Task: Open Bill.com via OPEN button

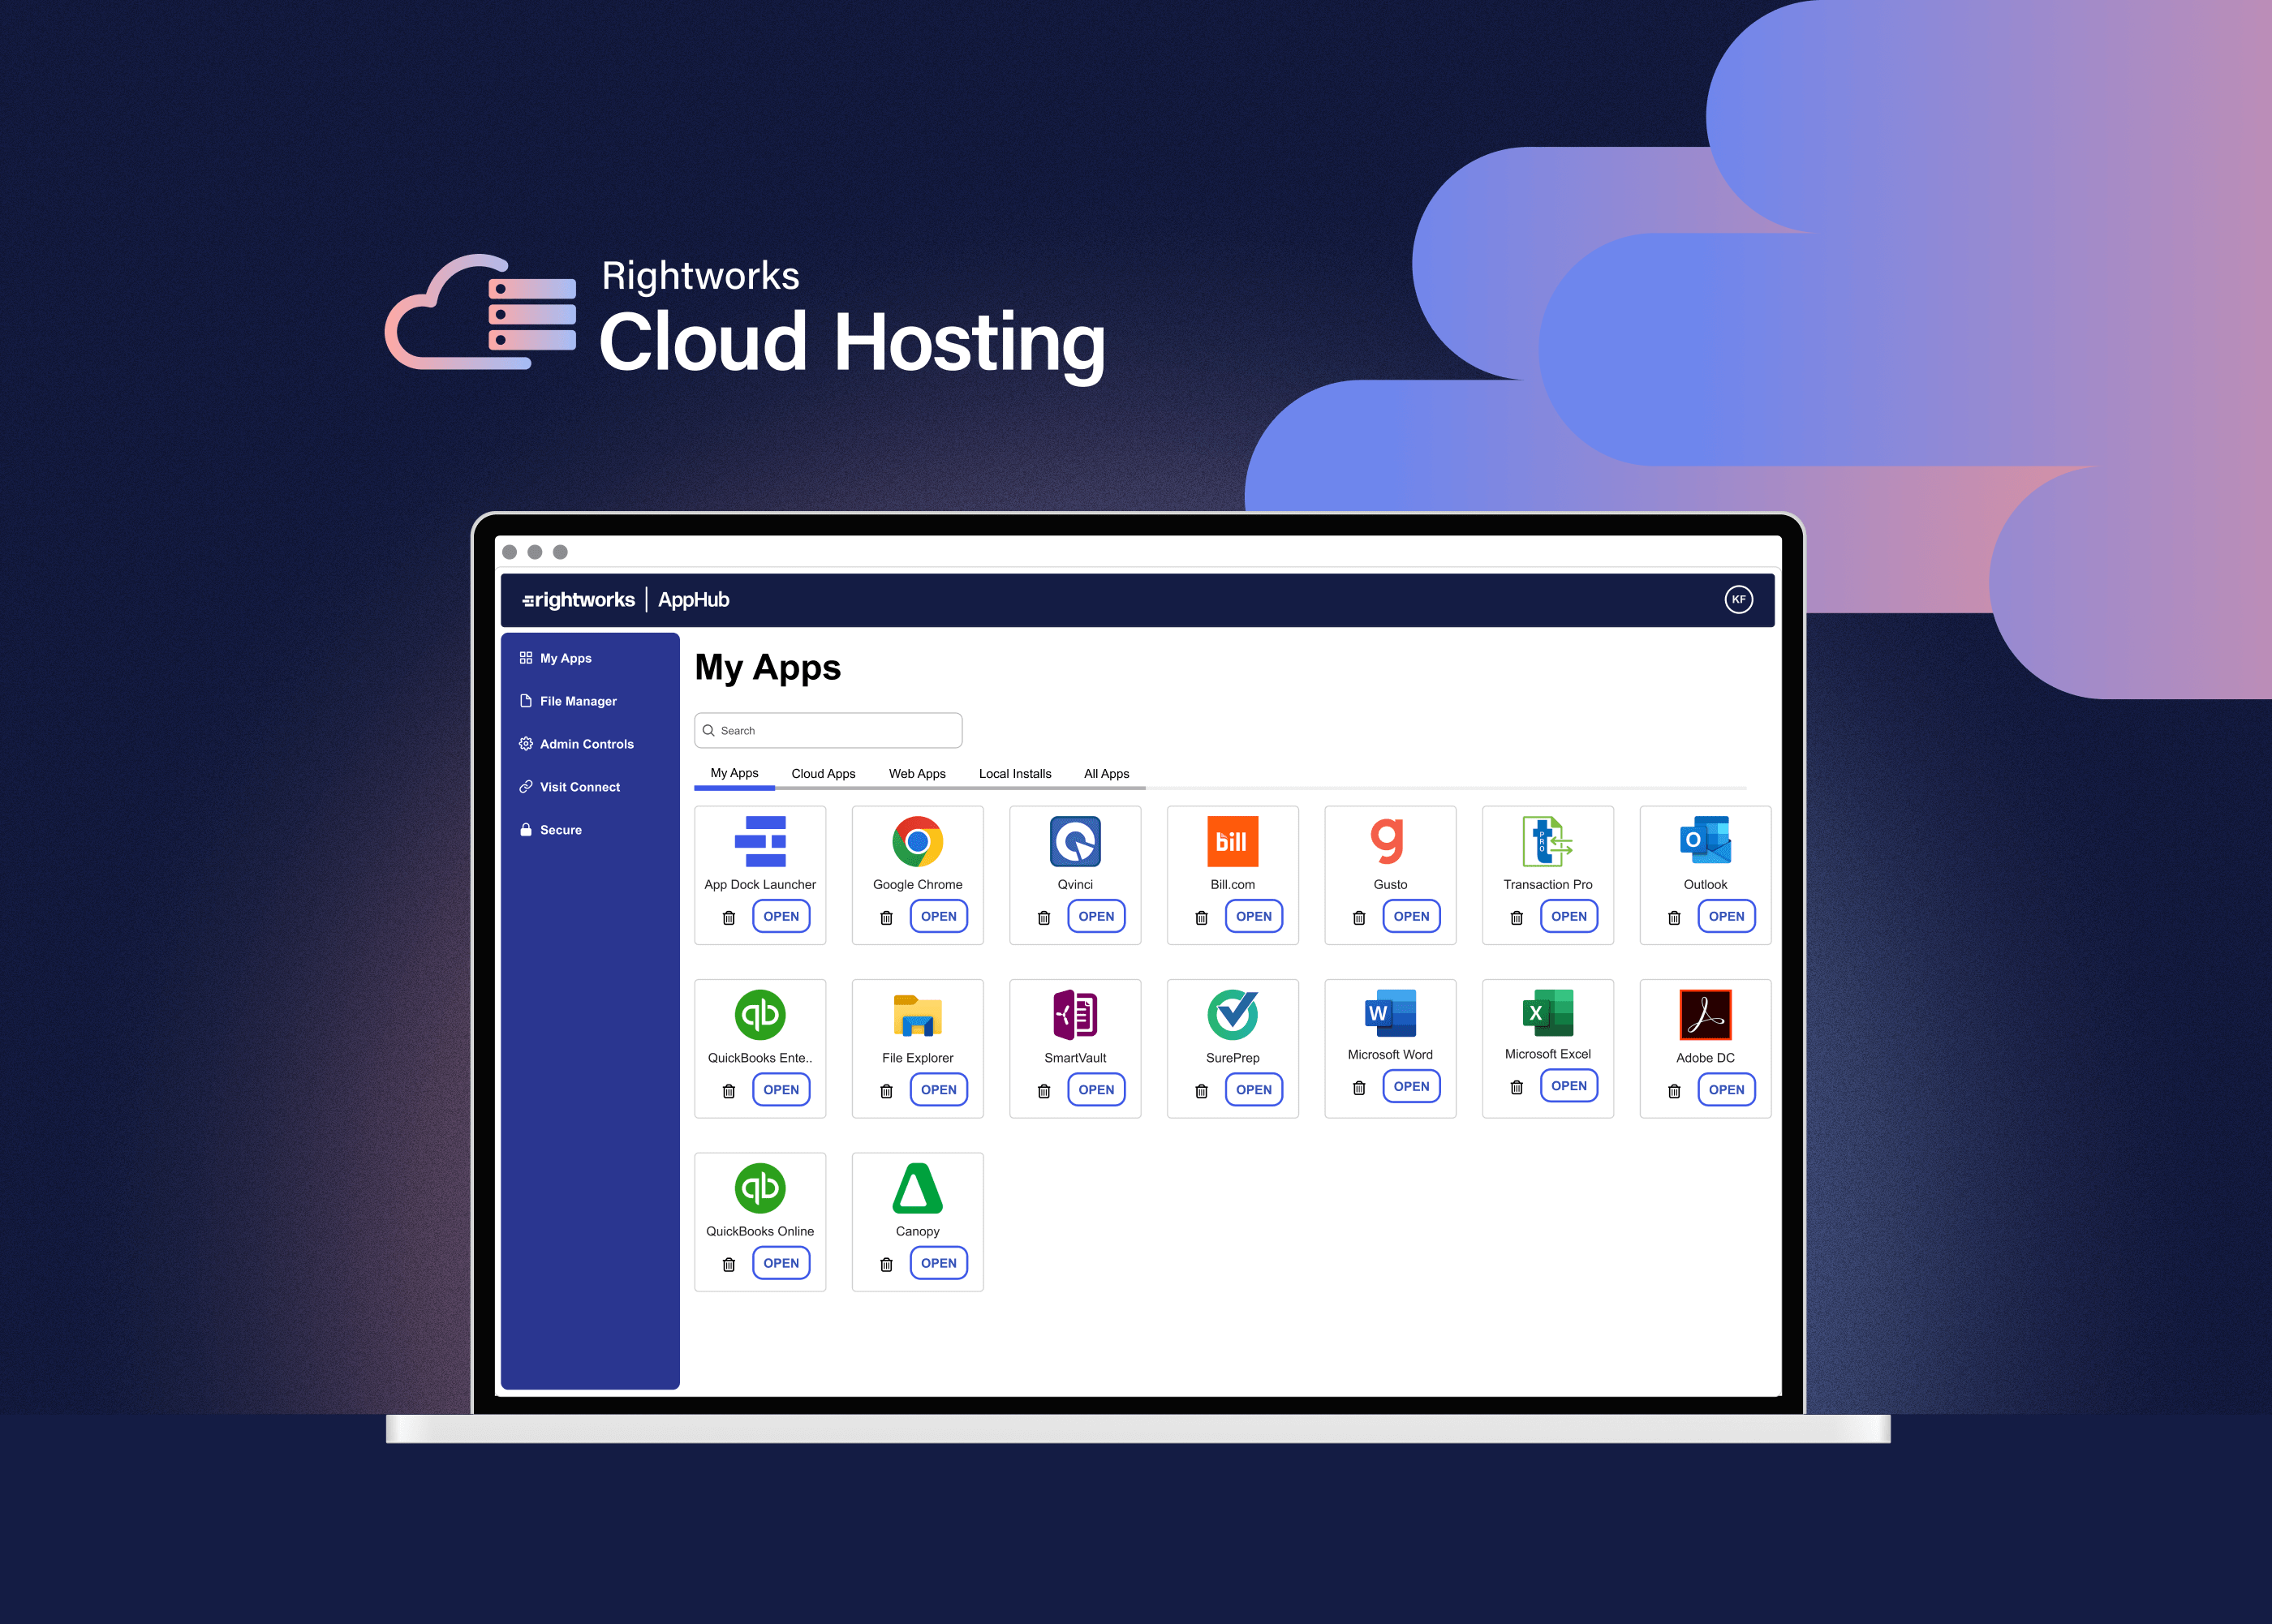Action: pyautogui.click(x=1253, y=916)
